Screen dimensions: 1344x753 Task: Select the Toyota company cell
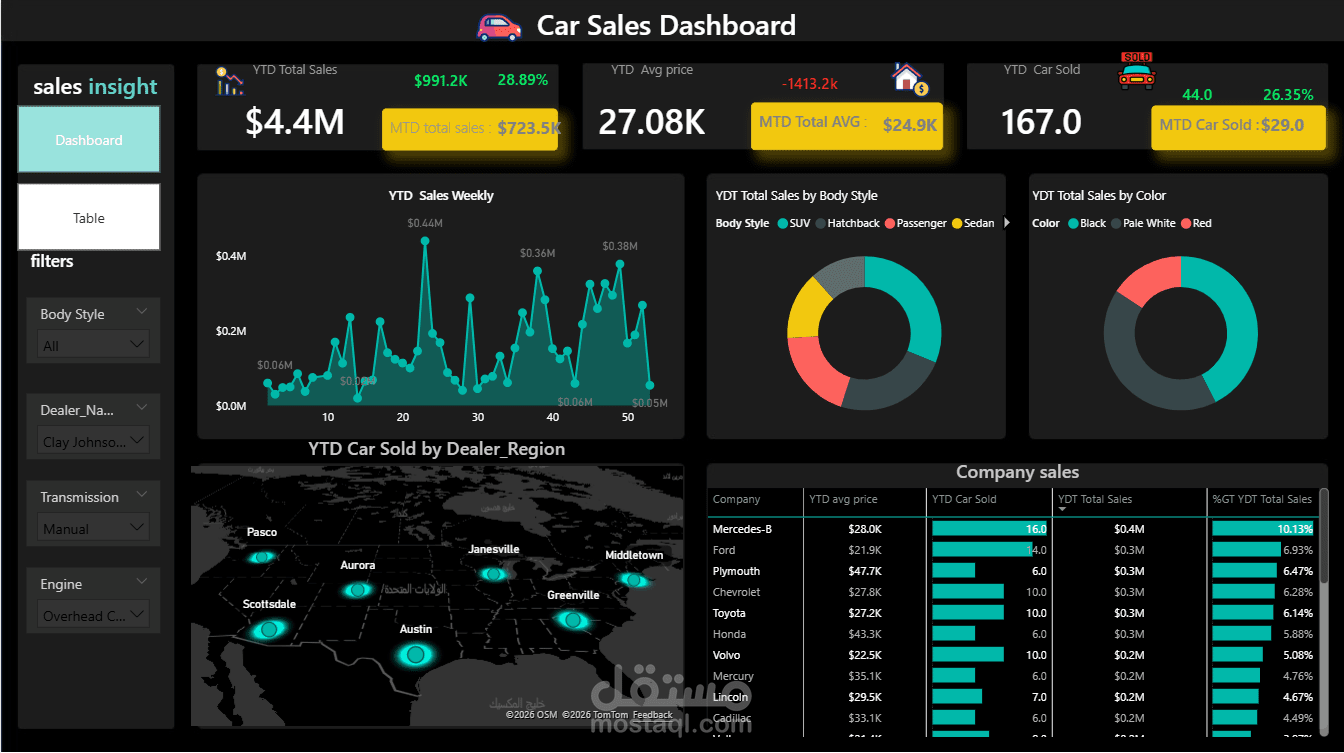(x=729, y=613)
